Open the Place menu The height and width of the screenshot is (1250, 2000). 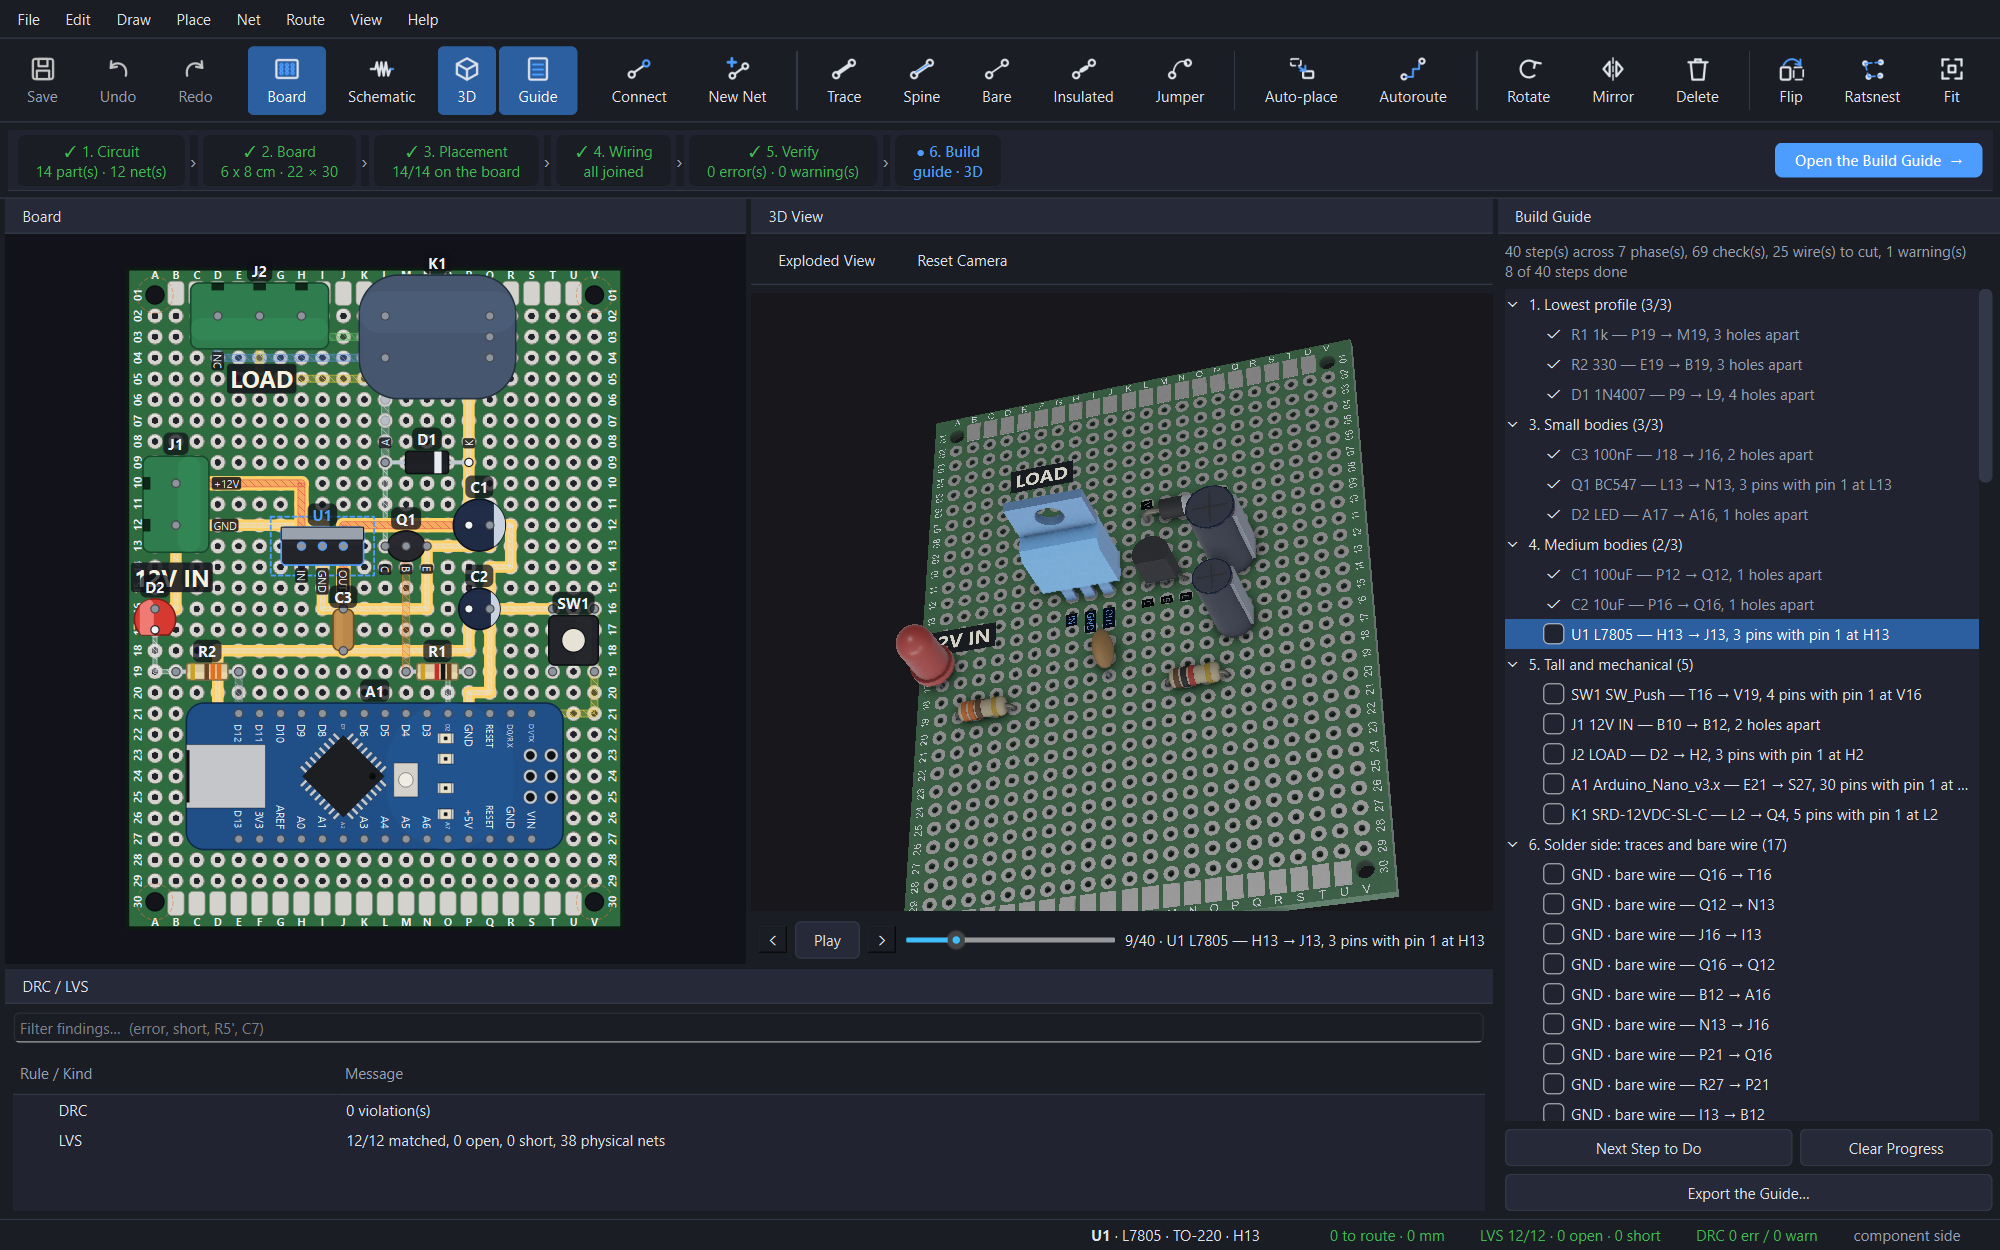coord(193,19)
